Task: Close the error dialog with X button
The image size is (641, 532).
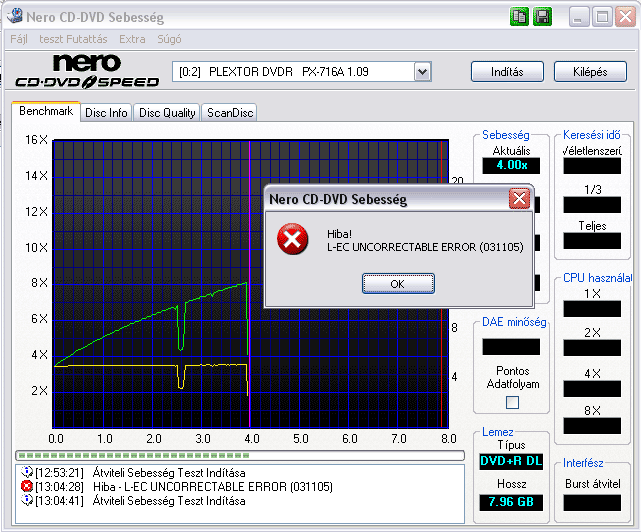Action: 519,199
